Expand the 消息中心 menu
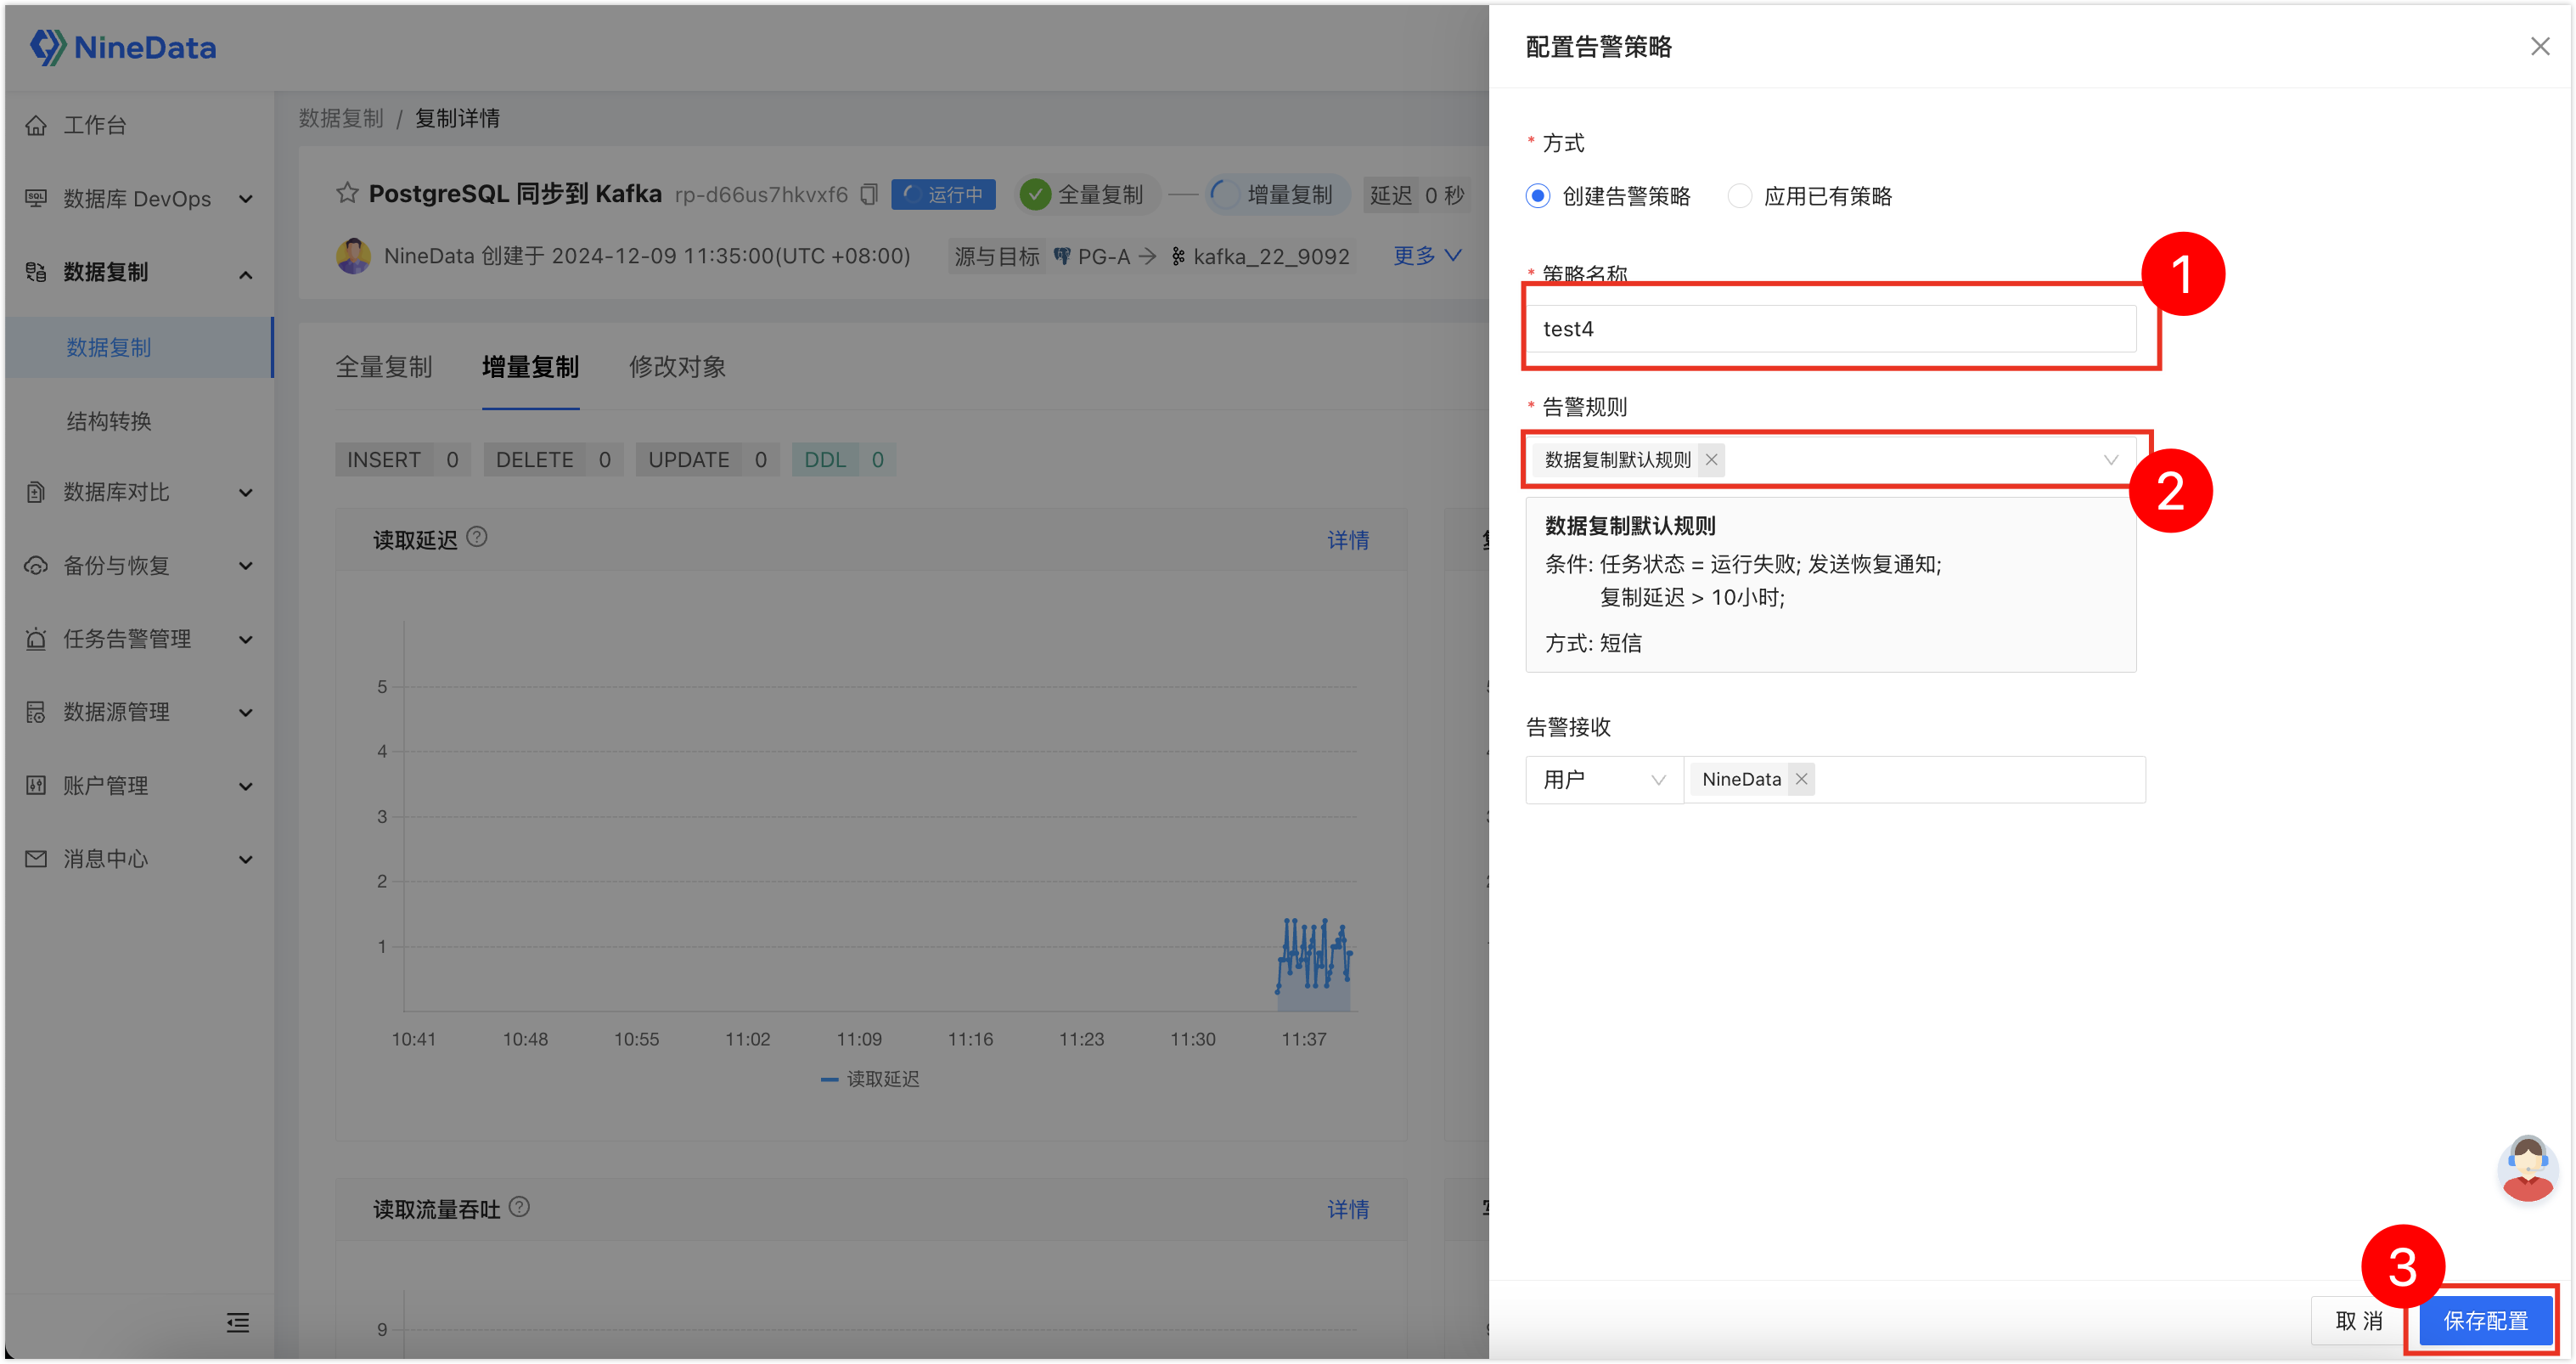The width and height of the screenshot is (2576, 1364). click(x=246, y=859)
